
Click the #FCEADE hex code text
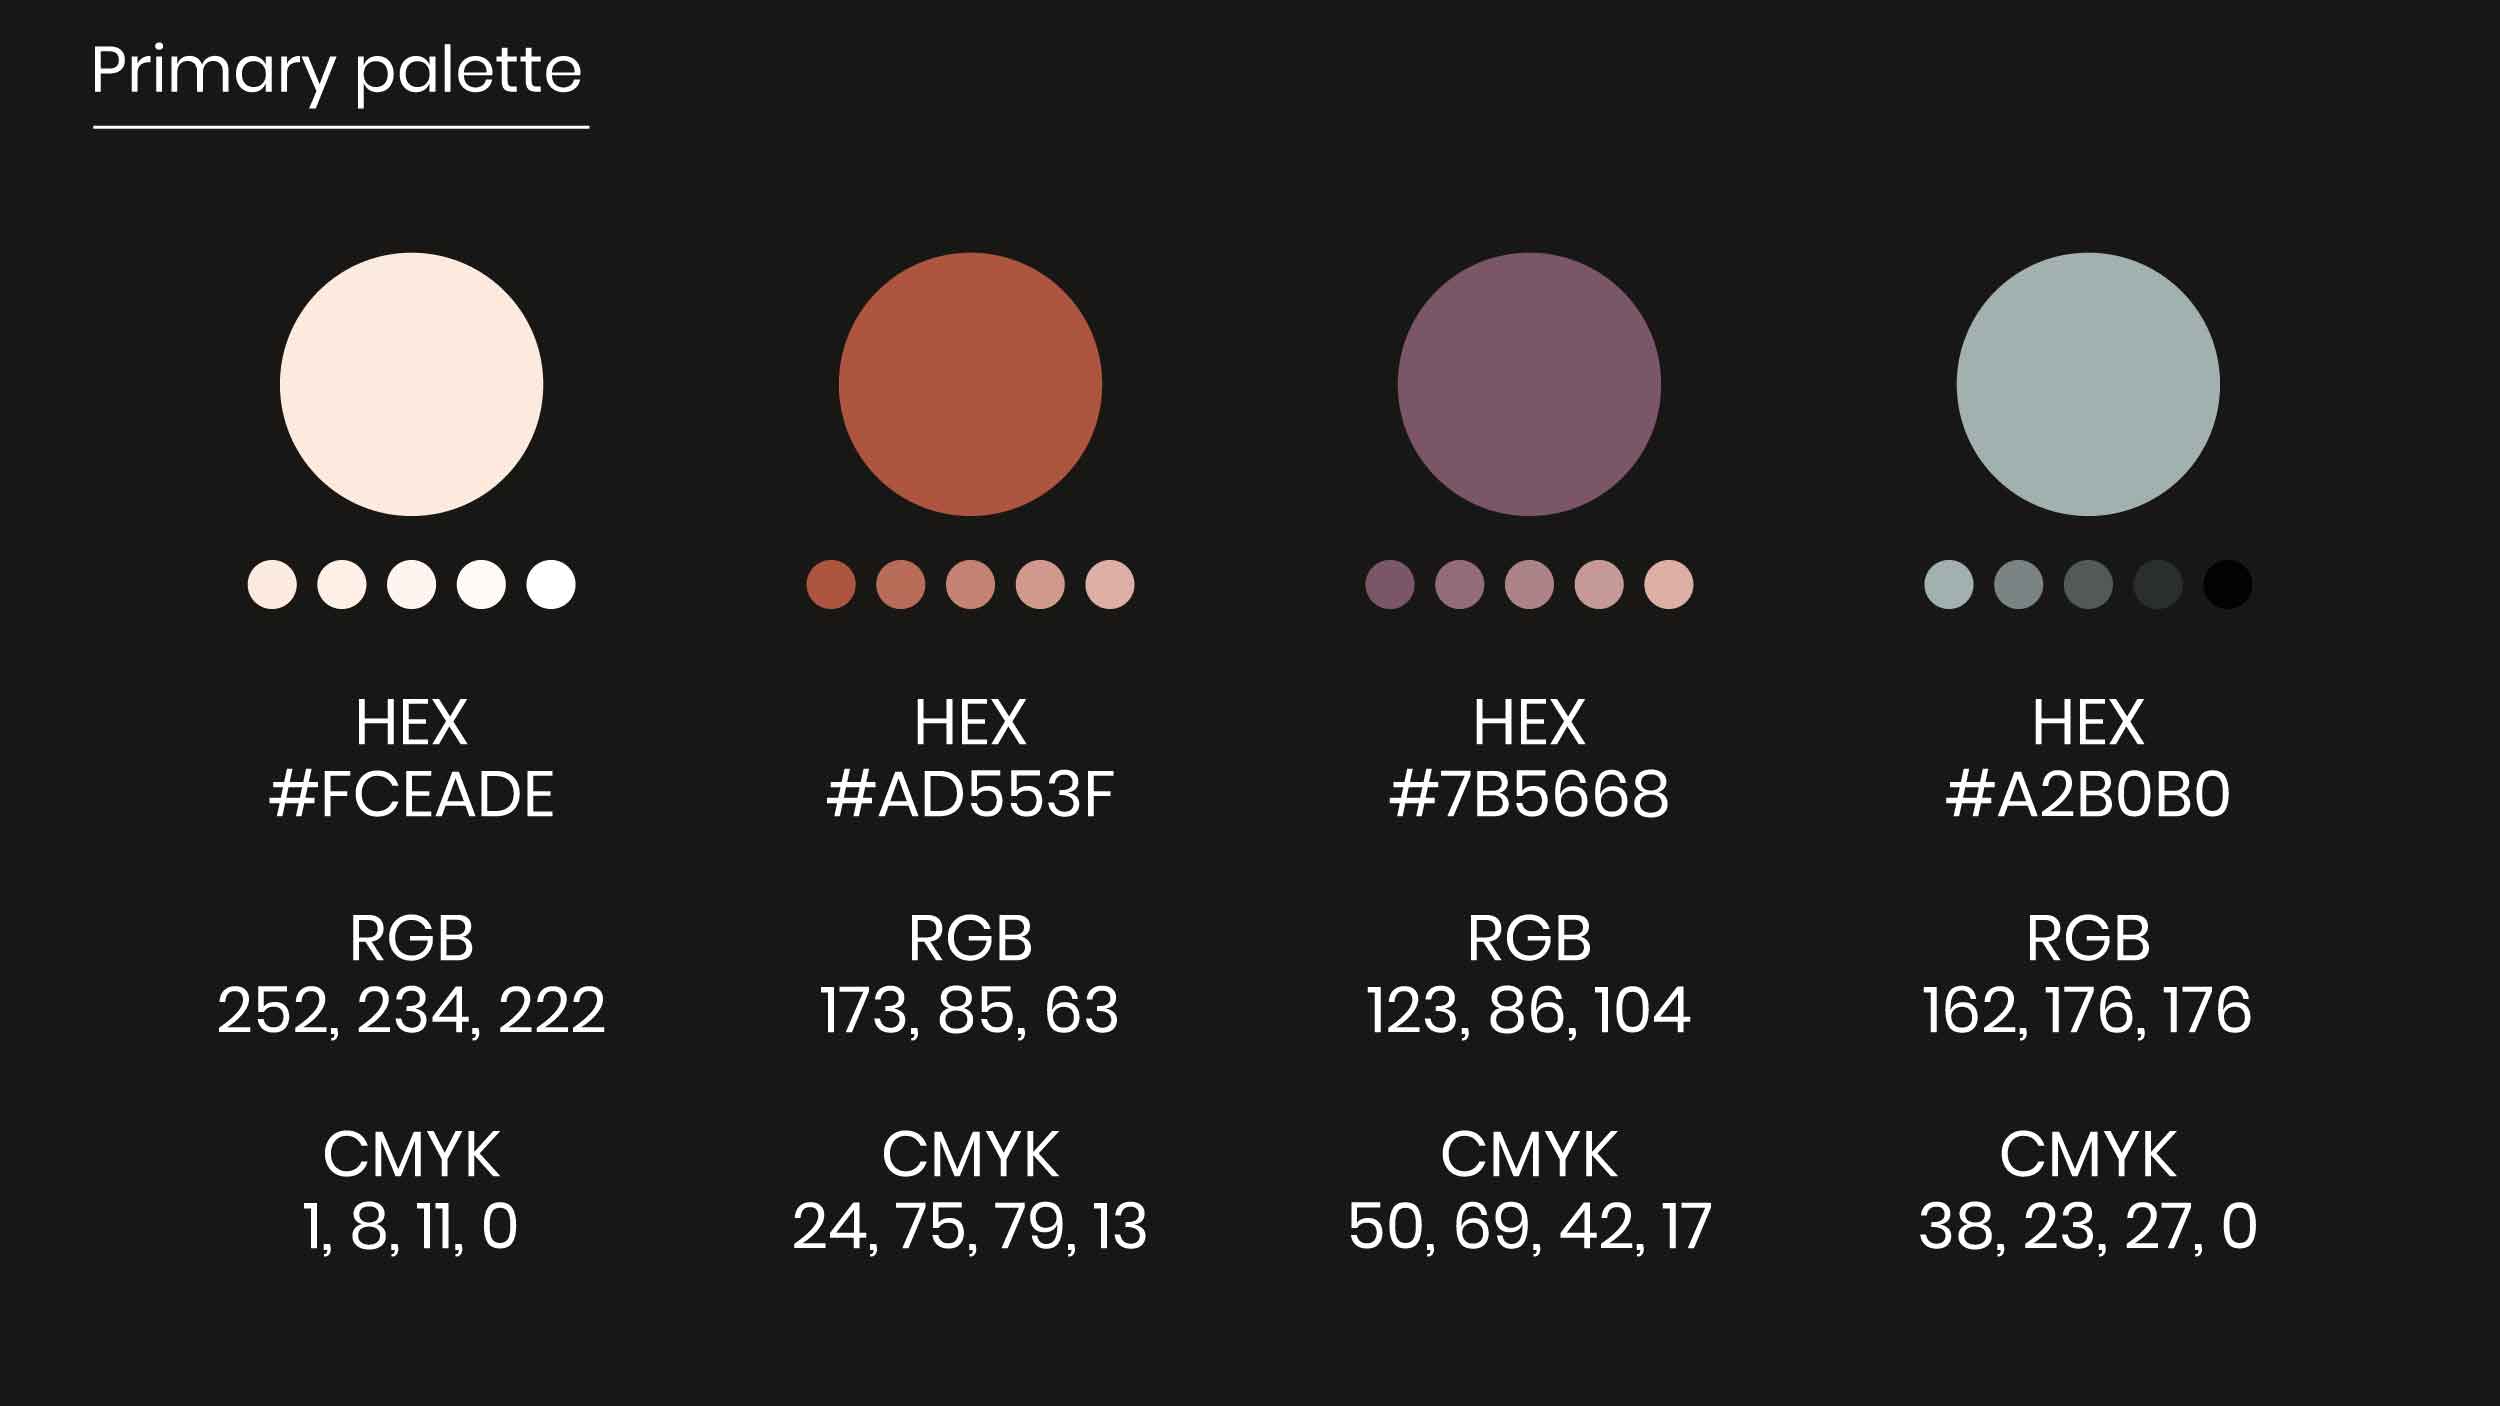point(411,795)
